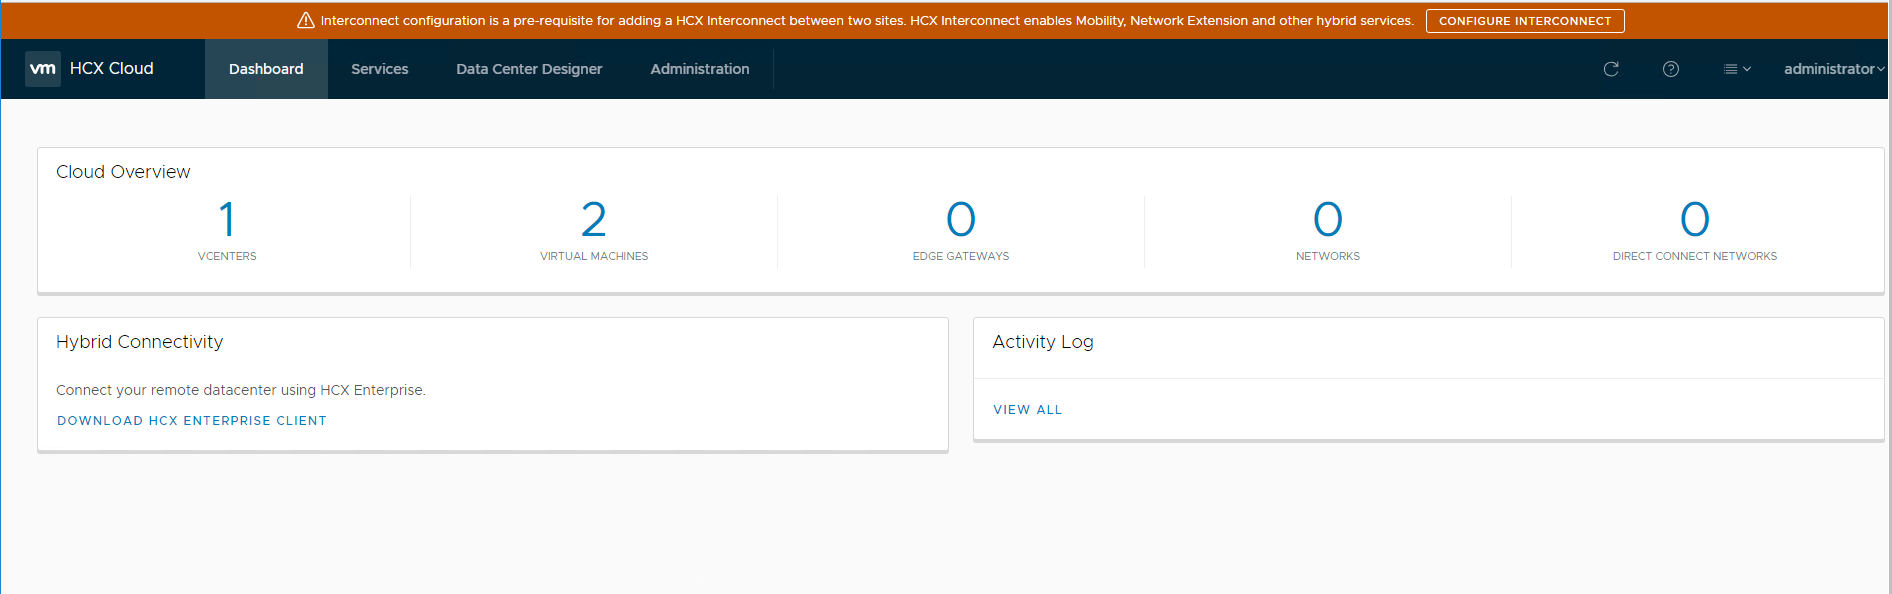The height and width of the screenshot is (594, 1892).
Task: Click the Networks count of 0
Action: (1328, 219)
